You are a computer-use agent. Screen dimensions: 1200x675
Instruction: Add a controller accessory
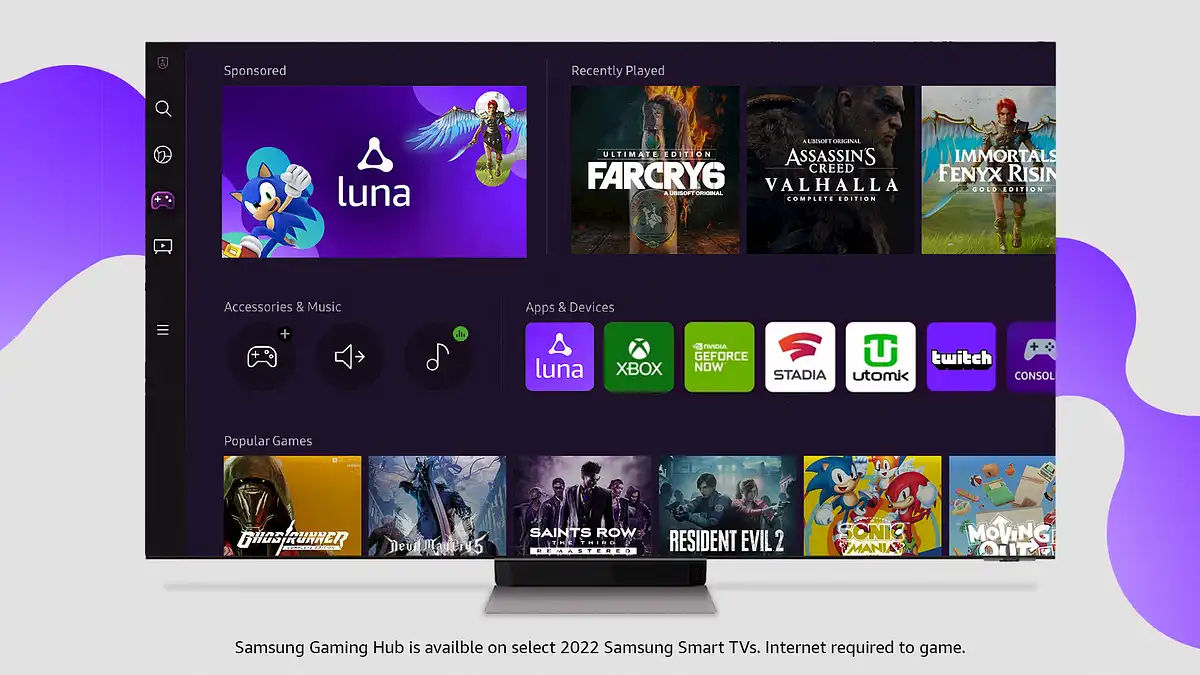pyautogui.click(x=262, y=357)
